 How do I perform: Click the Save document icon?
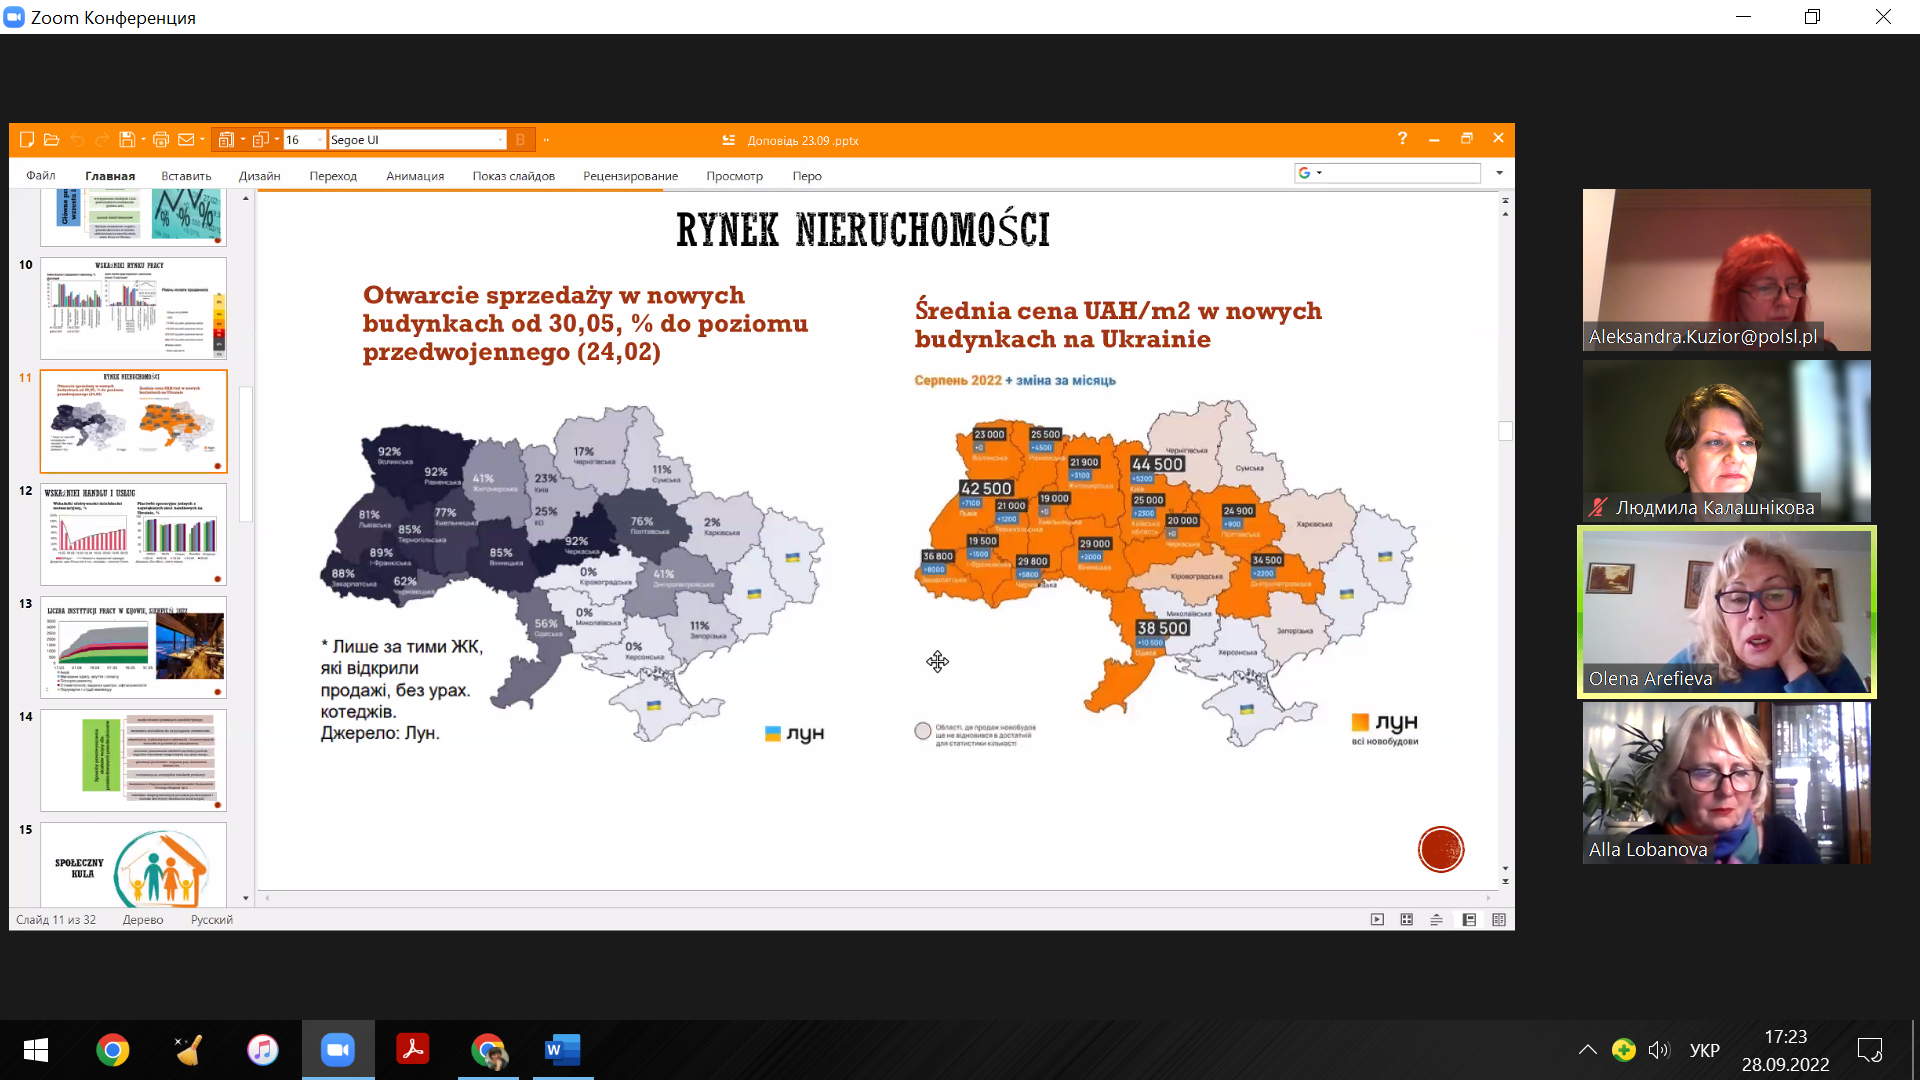[x=126, y=140]
